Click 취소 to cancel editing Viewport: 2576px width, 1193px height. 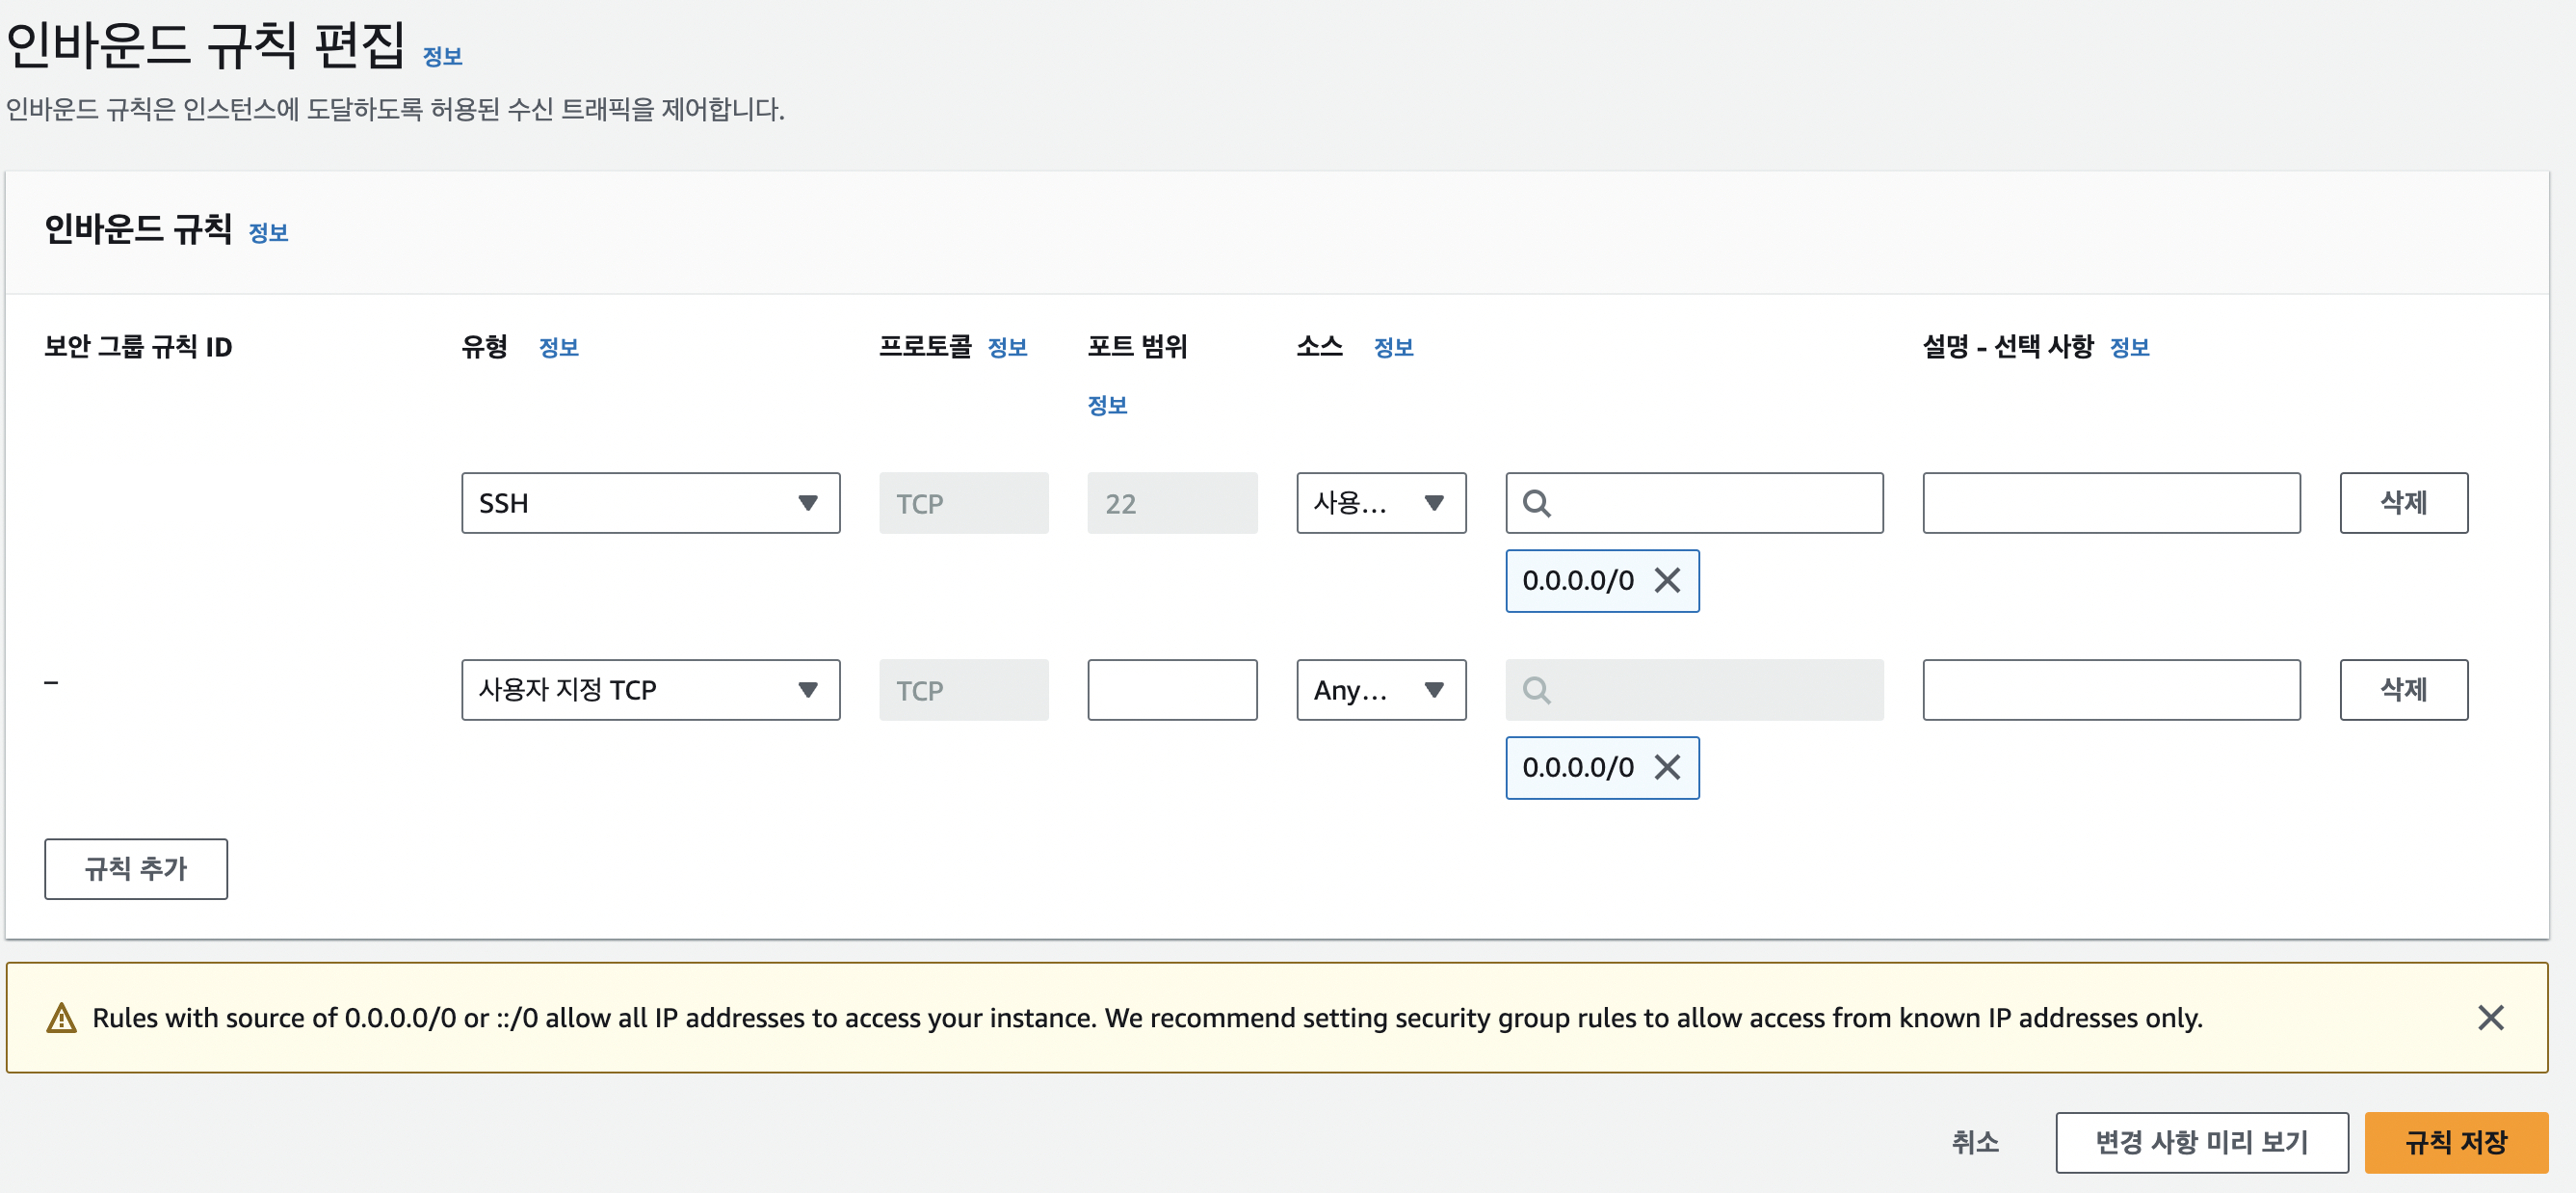click(x=1975, y=1142)
